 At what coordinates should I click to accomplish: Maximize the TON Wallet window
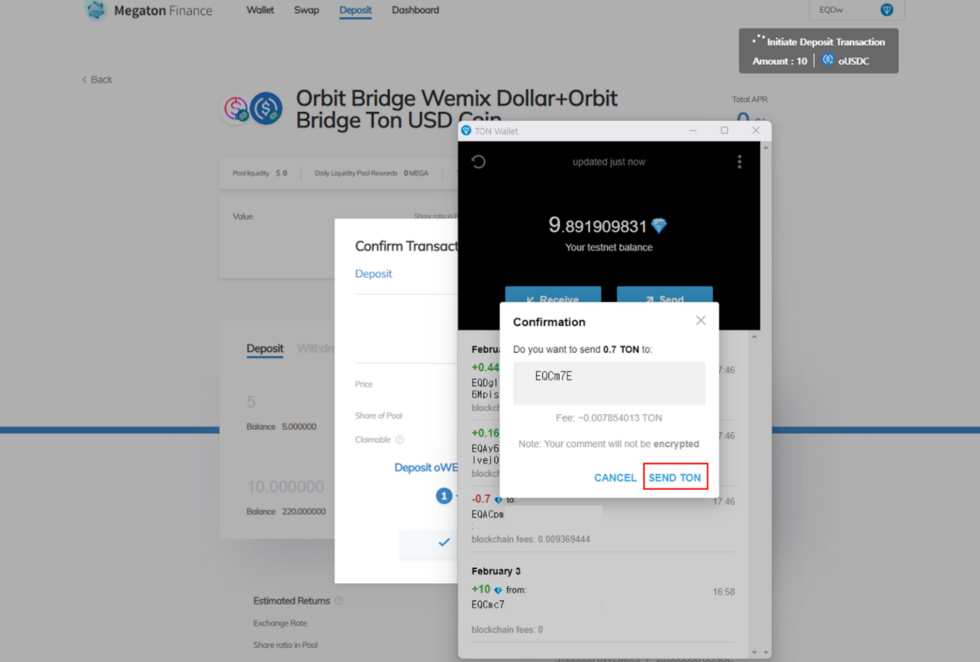724,131
